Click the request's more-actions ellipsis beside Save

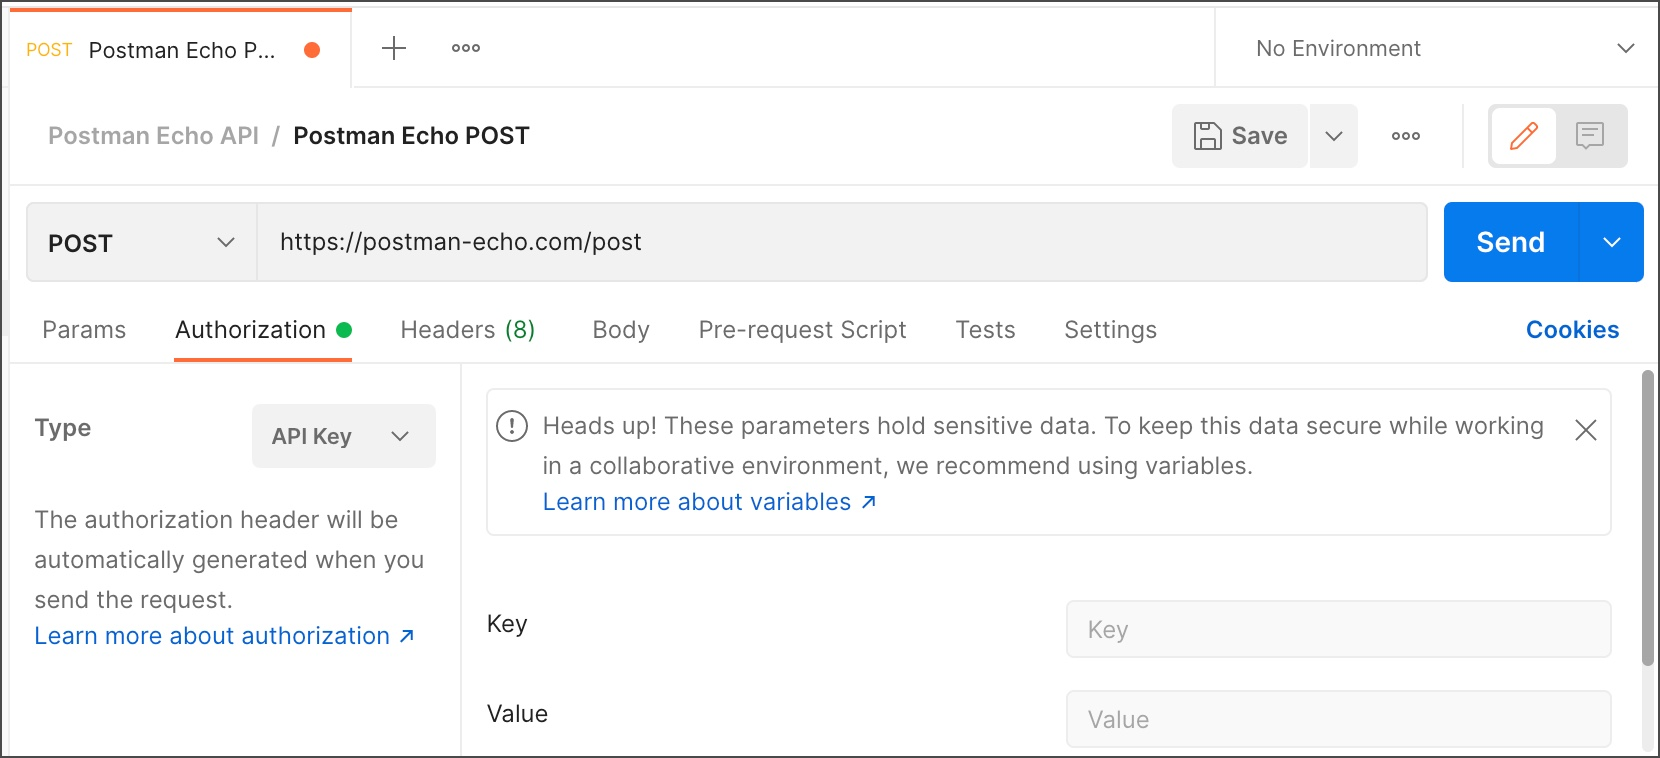pos(1406,136)
